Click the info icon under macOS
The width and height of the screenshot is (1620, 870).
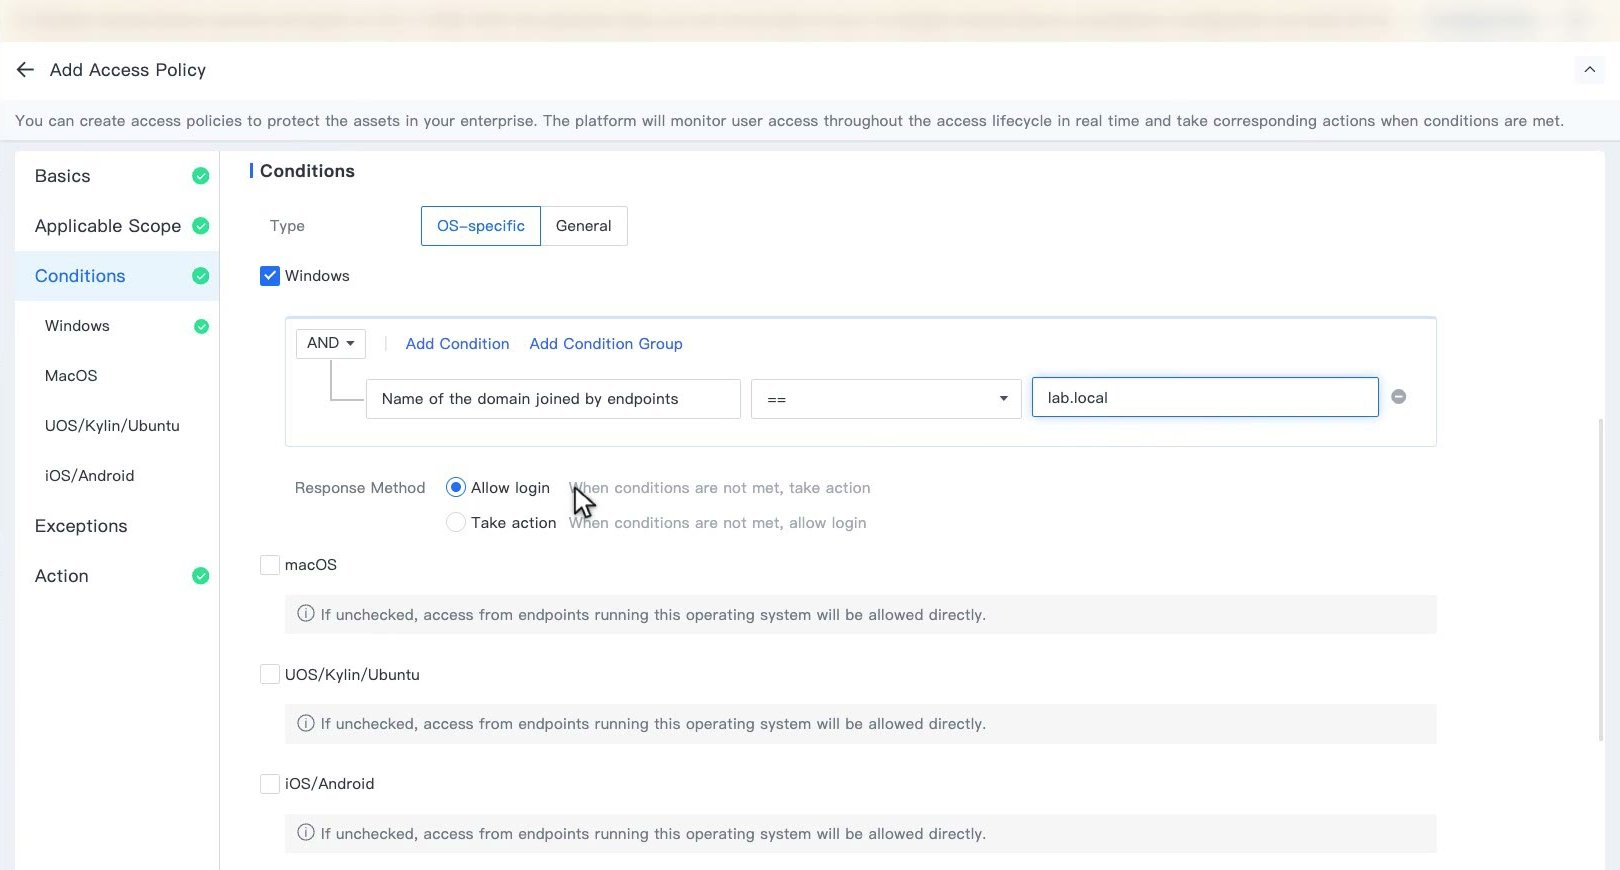pyautogui.click(x=306, y=614)
